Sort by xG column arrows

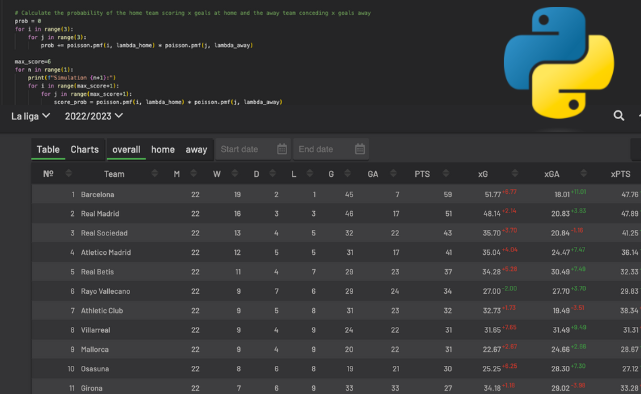click(515, 173)
